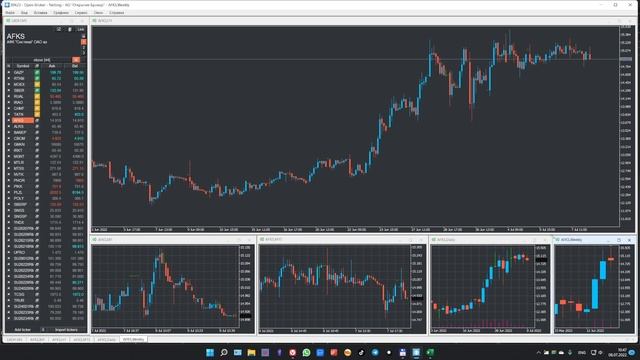
Task: Open WhatsApp from the taskbar
Action: [x=306, y=352]
